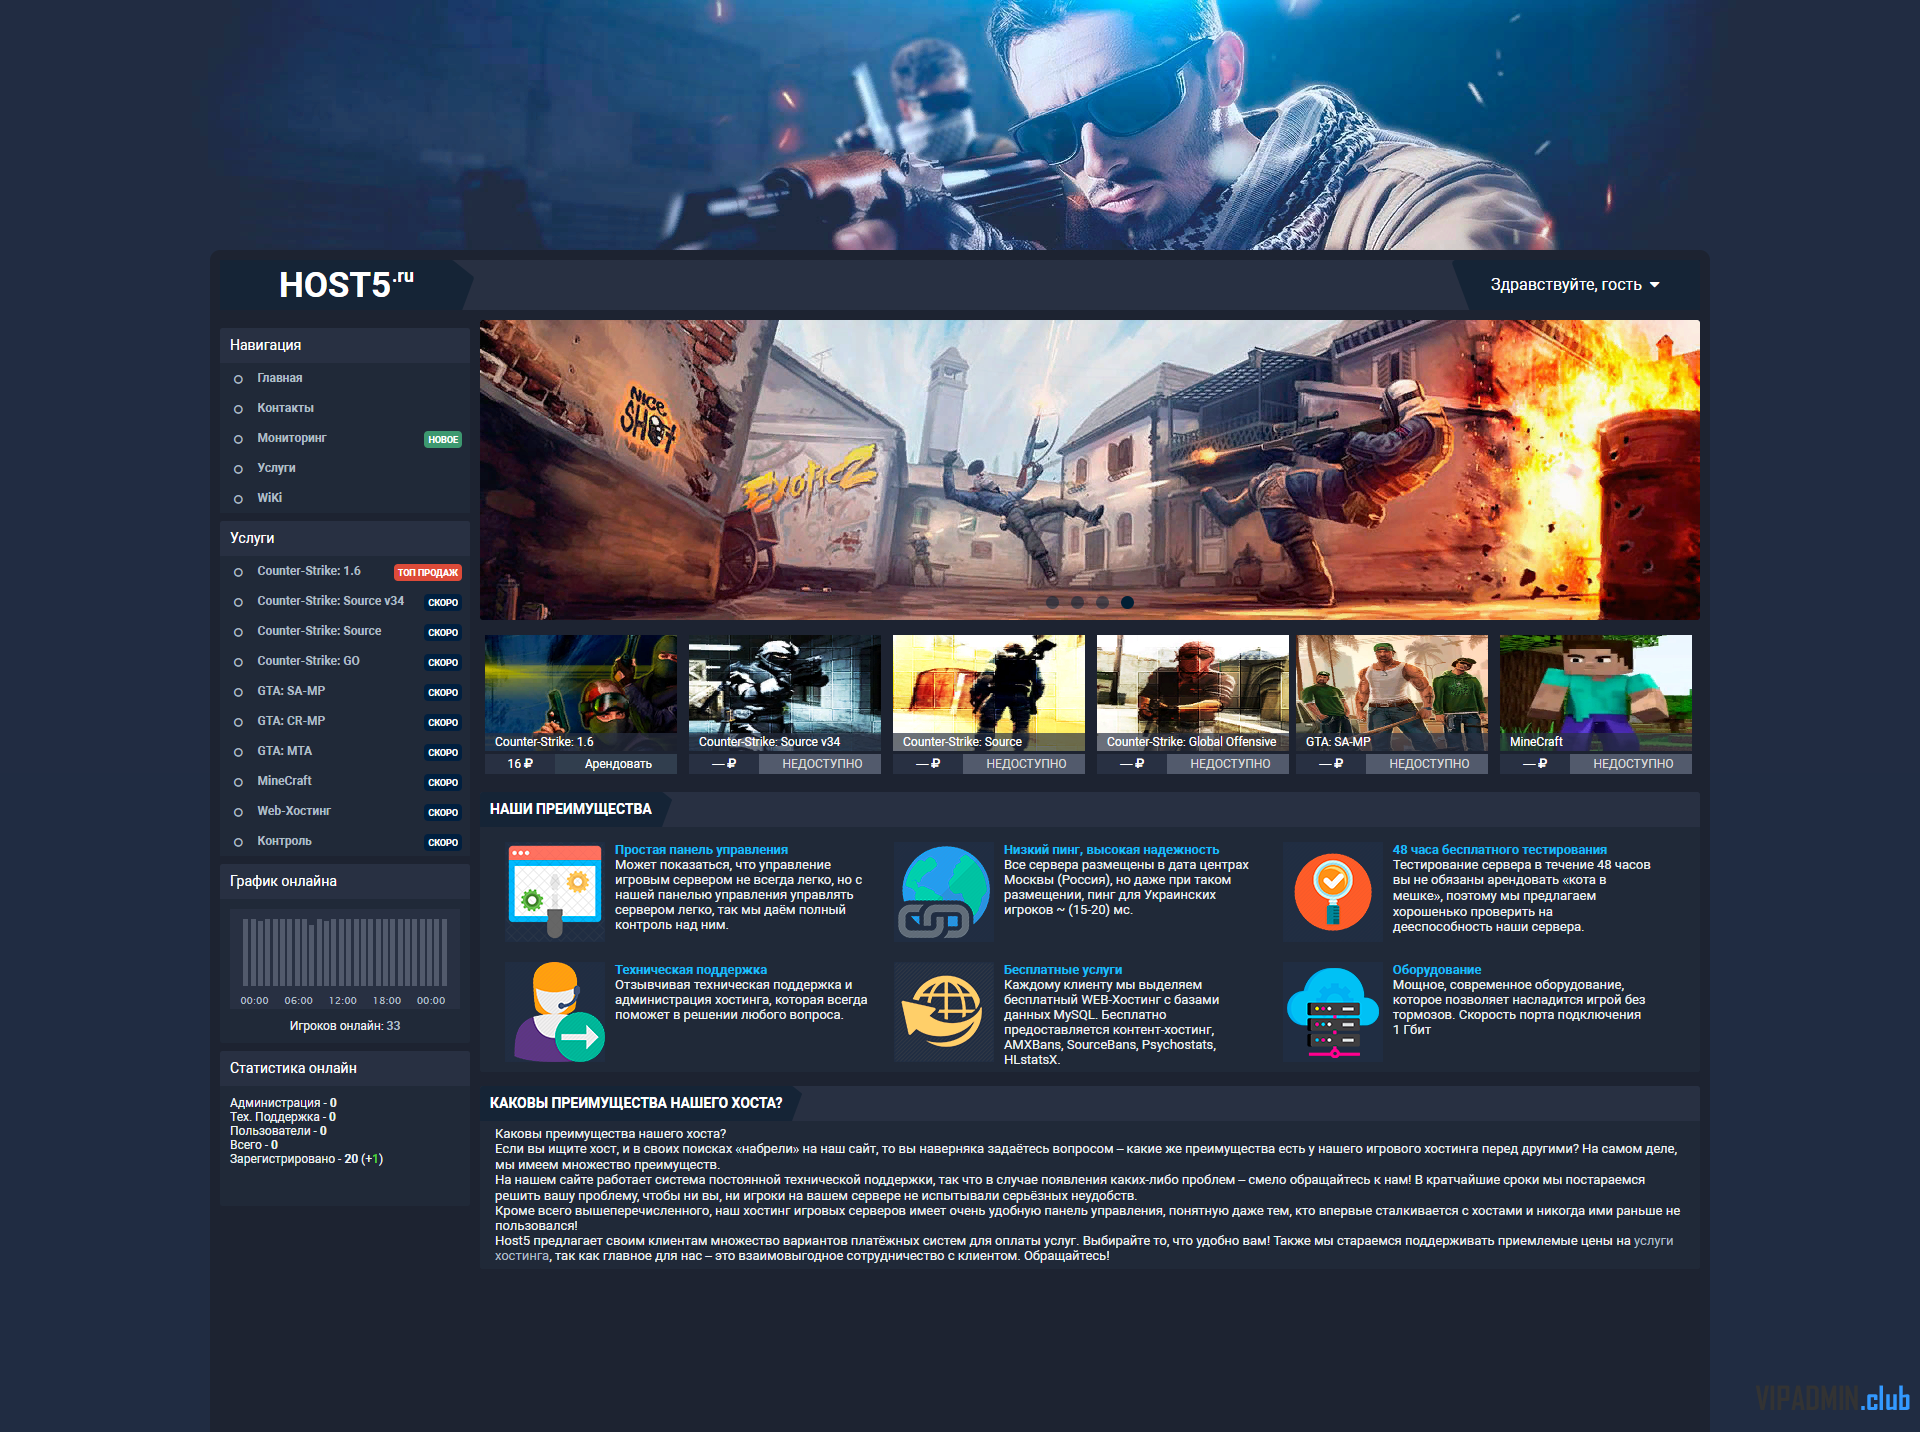Image resolution: width=1920 pixels, height=1432 pixels.
Task: Click the cloud server equipment icon
Action: (1332, 1011)
